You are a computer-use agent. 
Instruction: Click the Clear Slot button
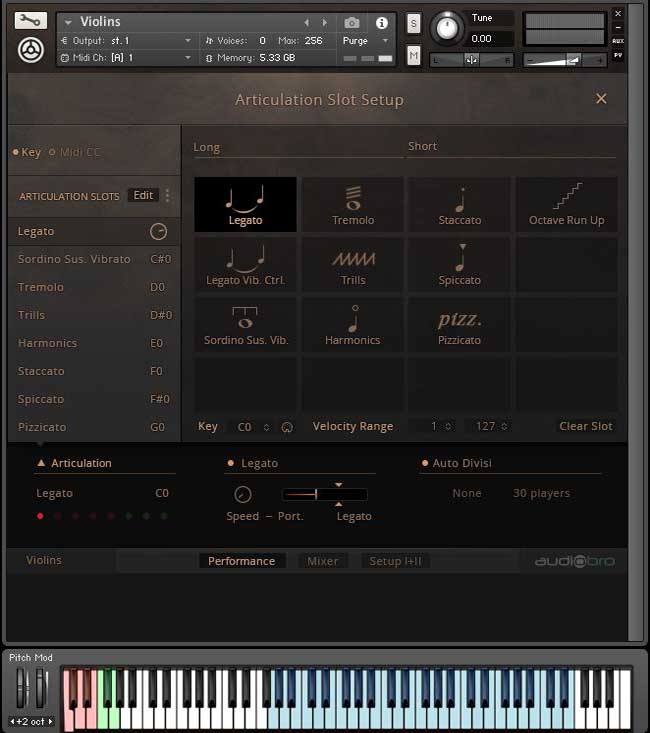point(586,426)
